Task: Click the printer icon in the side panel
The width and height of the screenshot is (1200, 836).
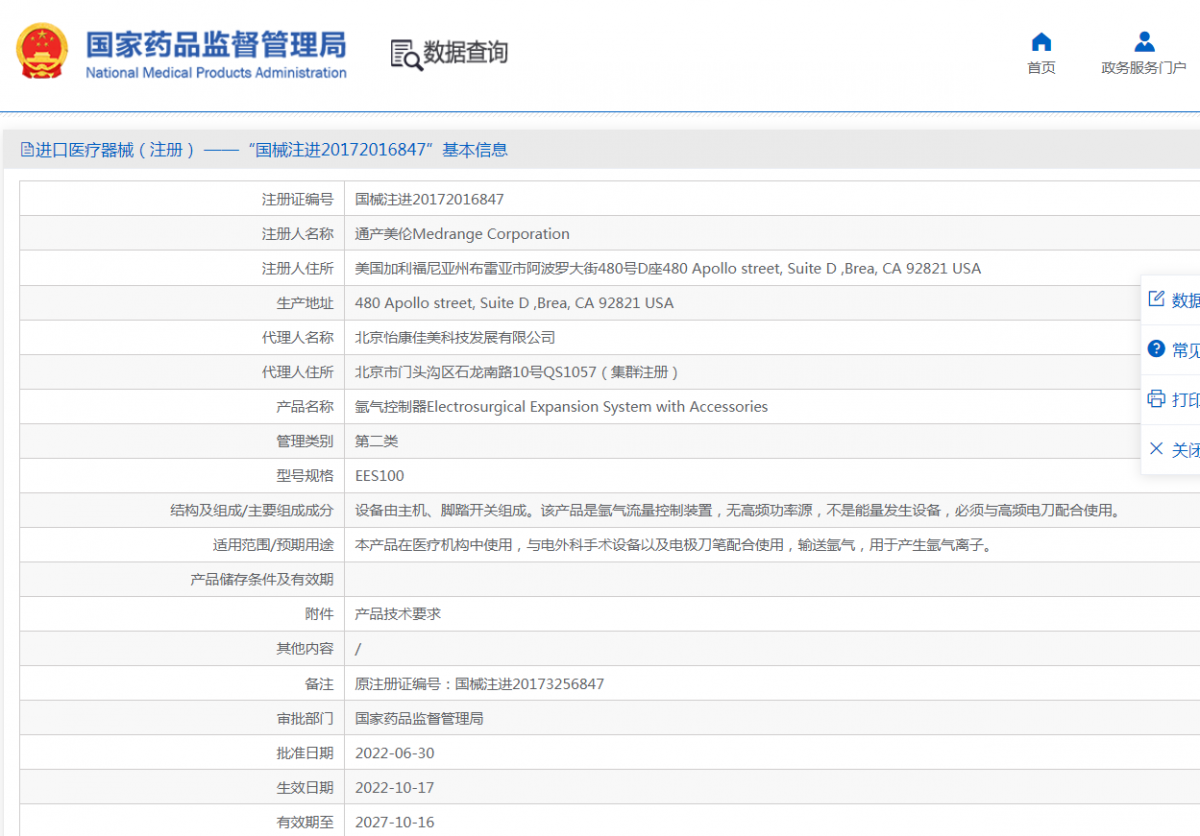Action: (x=1156, y=399)
